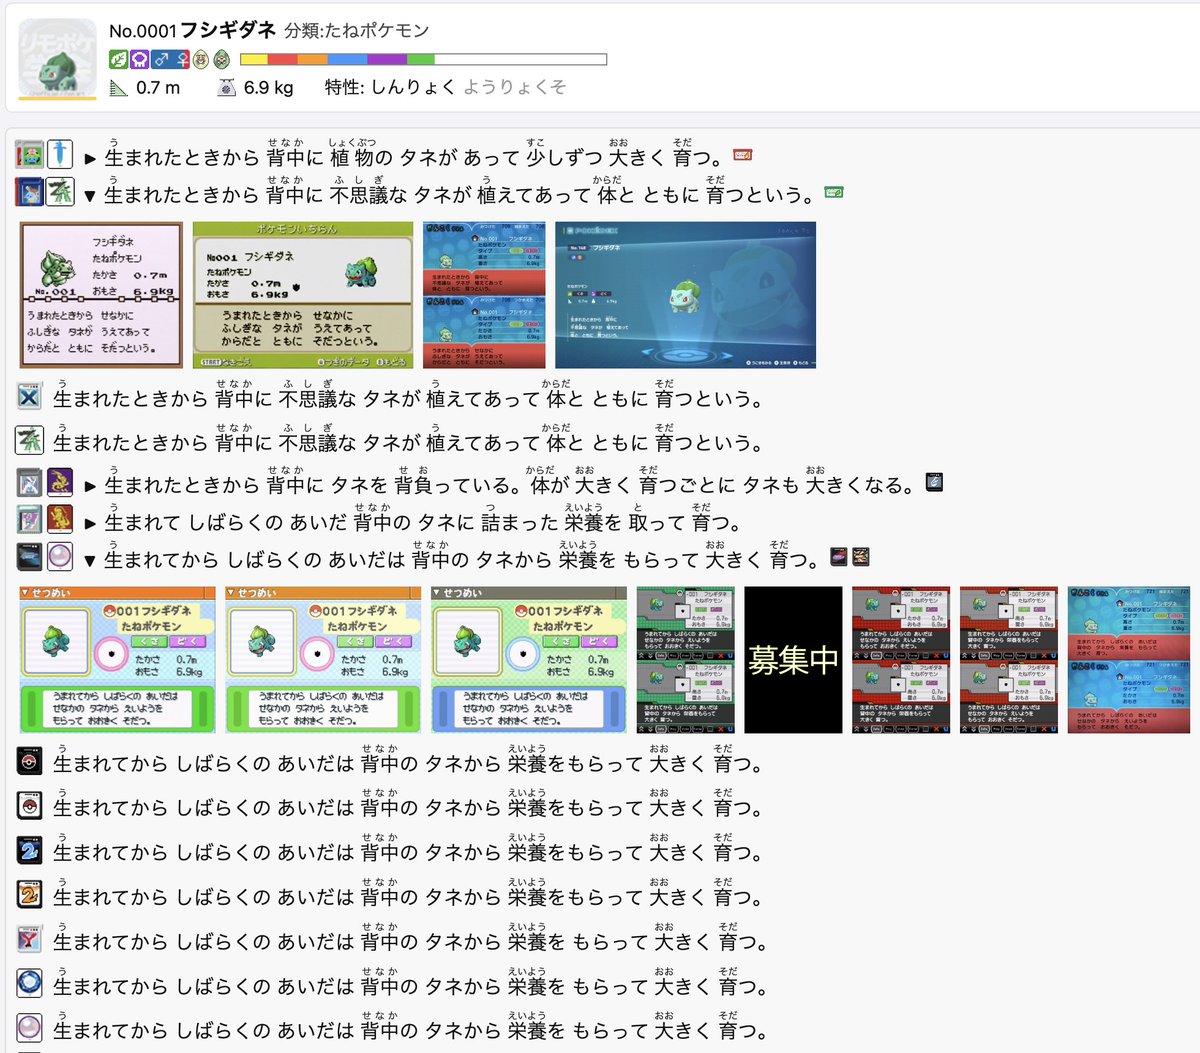Open the last thumbnail in the second thumbnail row
The image size is (1200, 1053).
[x=1129, y=660]
